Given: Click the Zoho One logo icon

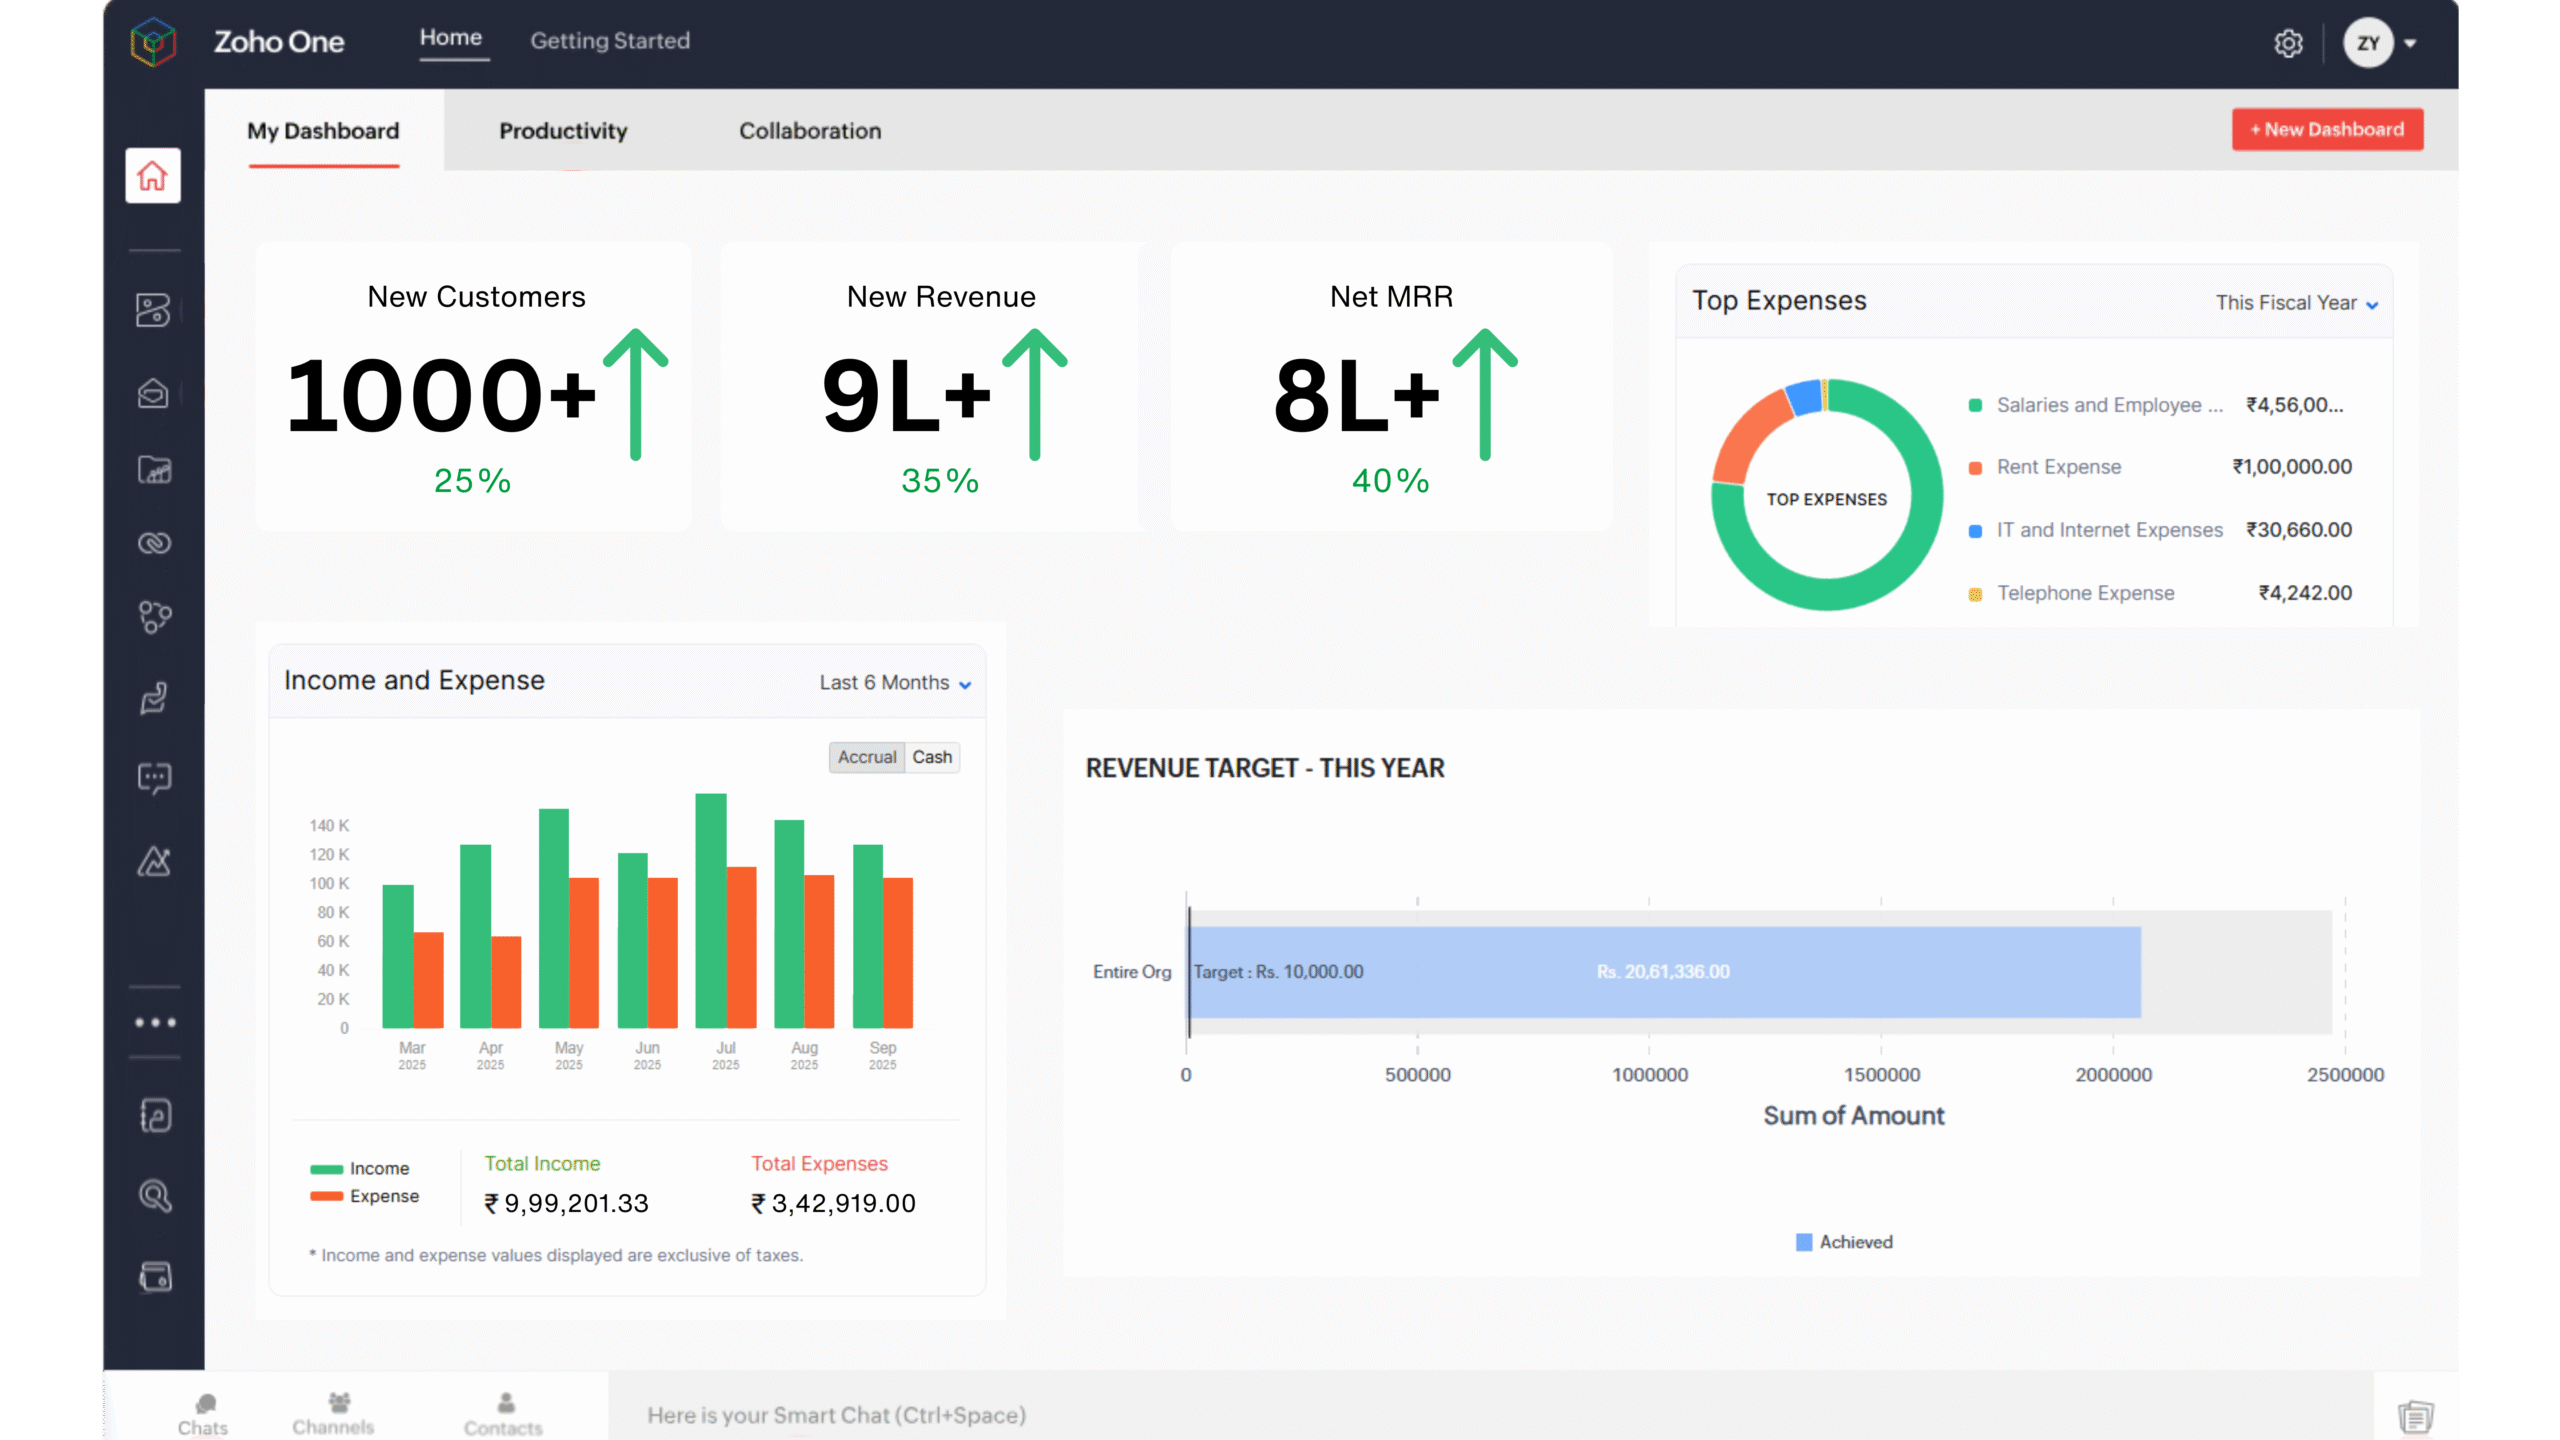Looking at the screenshot, I should 153,42.
